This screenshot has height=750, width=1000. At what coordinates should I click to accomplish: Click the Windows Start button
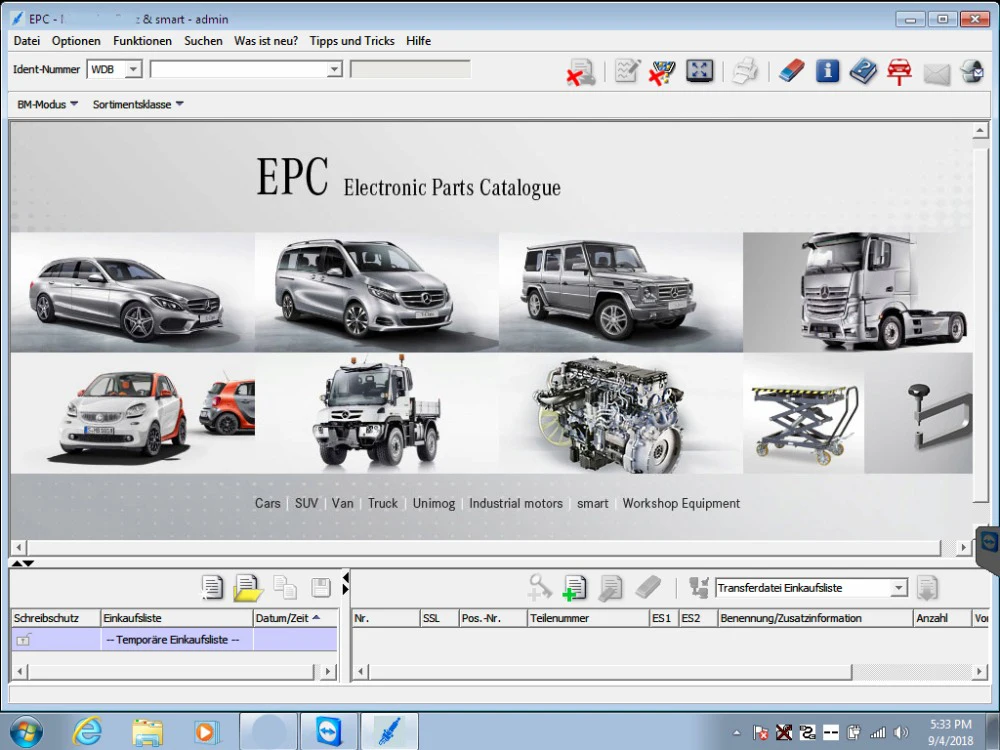pyautogui.click(x=26, y=732)
